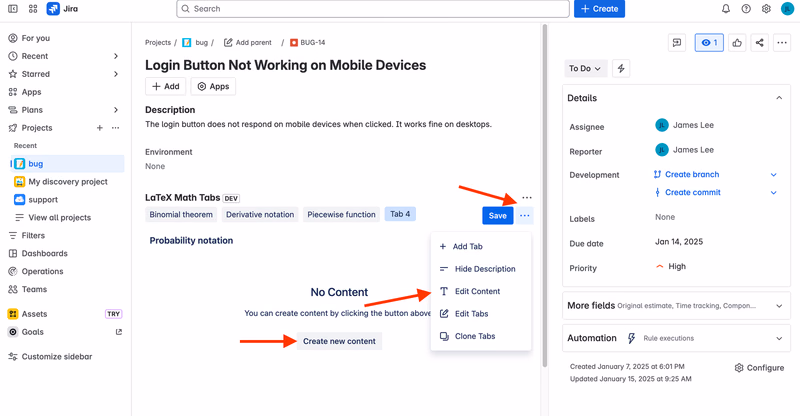Choose Add Tab from the menu
This screenshot has width=800, height=416.
481,247
